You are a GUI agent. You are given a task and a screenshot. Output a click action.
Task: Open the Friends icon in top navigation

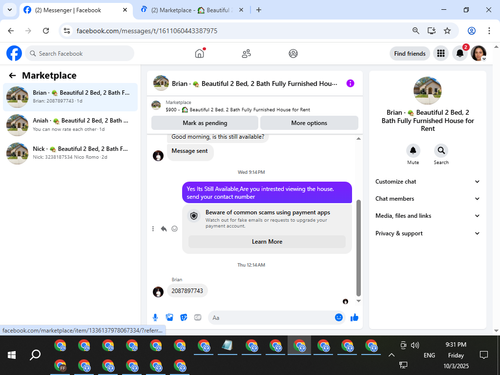[246, 53]
